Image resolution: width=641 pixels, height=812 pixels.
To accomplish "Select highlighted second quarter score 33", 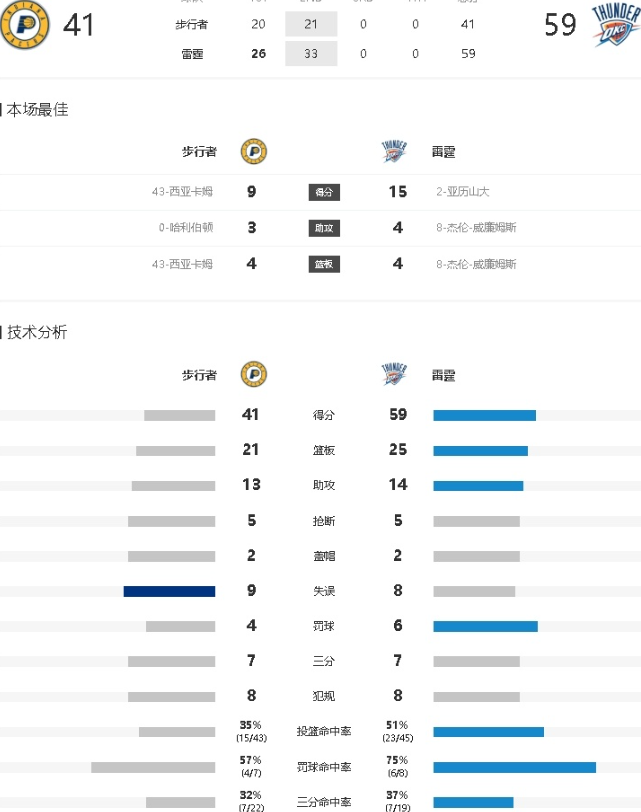I will point(311,53).
